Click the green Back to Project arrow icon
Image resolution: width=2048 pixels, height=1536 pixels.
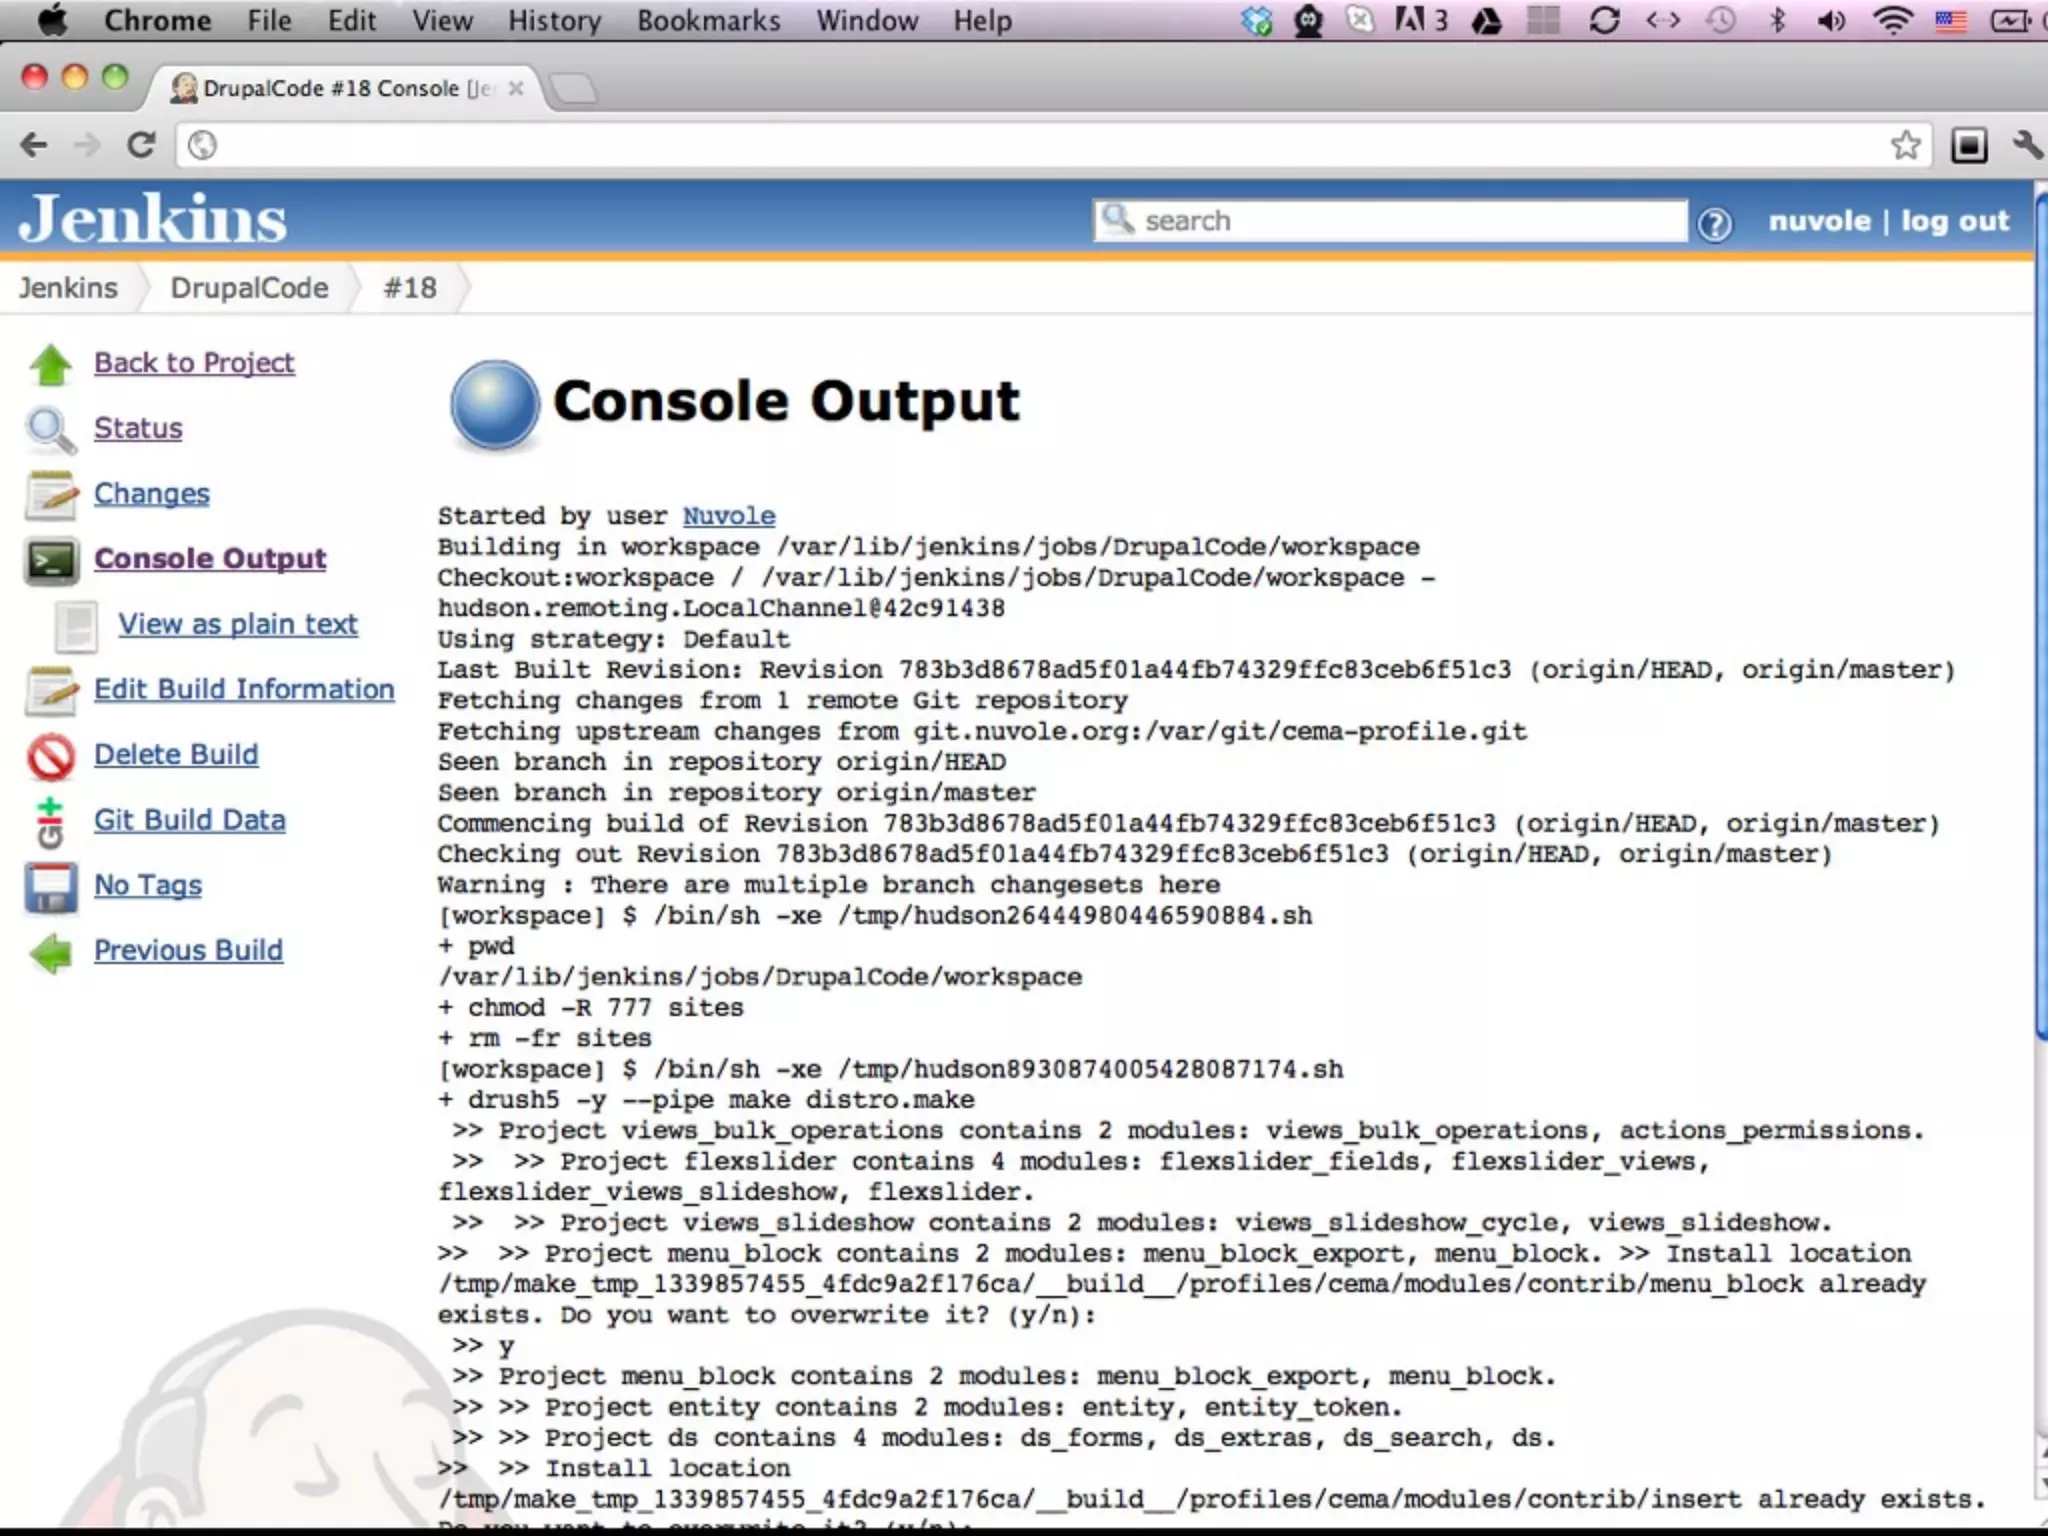pyautogui.click(x=50, y=364)
